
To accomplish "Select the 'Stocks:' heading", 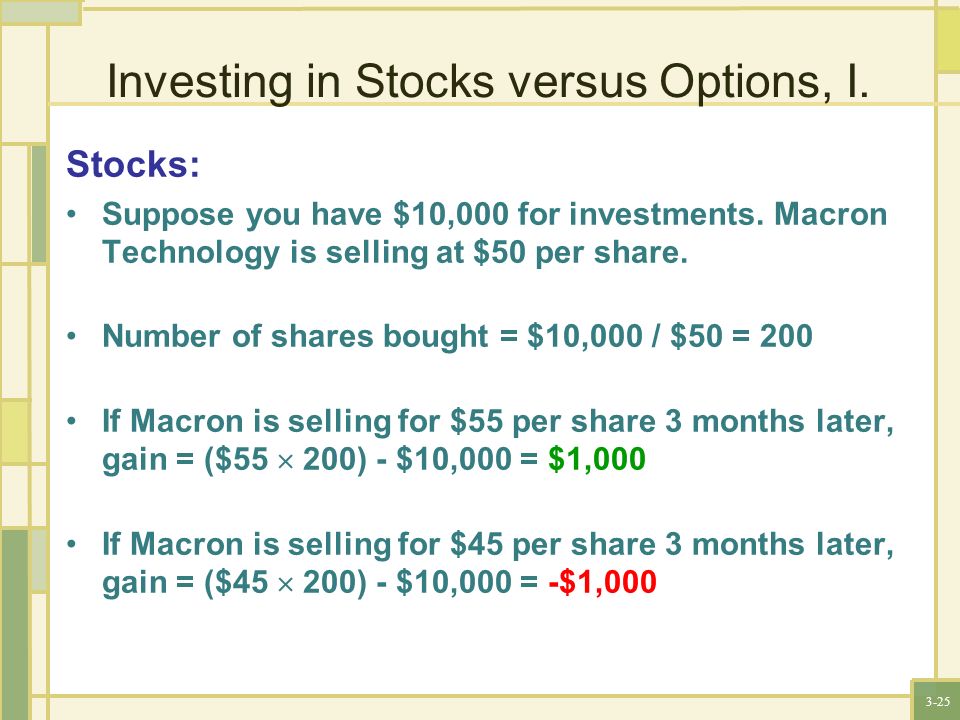I will point(133,164).
